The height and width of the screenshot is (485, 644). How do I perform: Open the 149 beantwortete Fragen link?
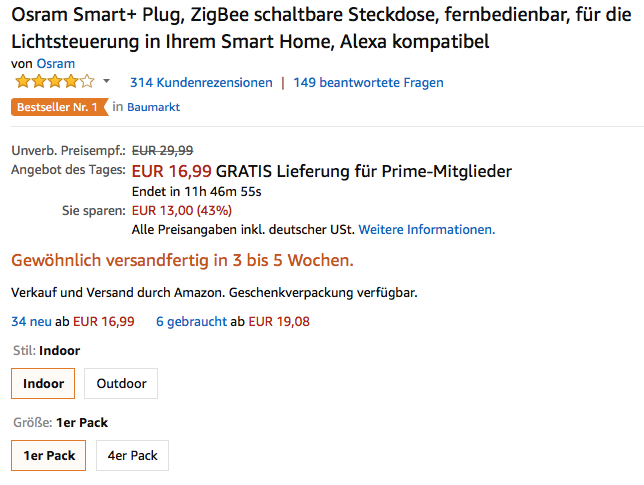(368, 82)
